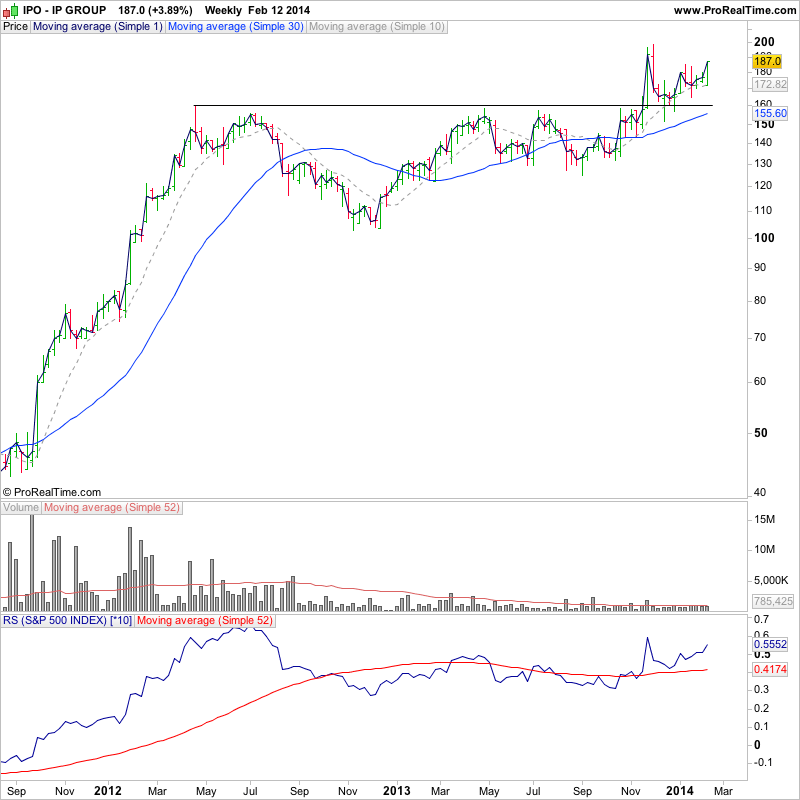This screenshot has height=800, width=800.
Task: Click the © ProRealTime.com copyright text
Action: coord(52,492)
